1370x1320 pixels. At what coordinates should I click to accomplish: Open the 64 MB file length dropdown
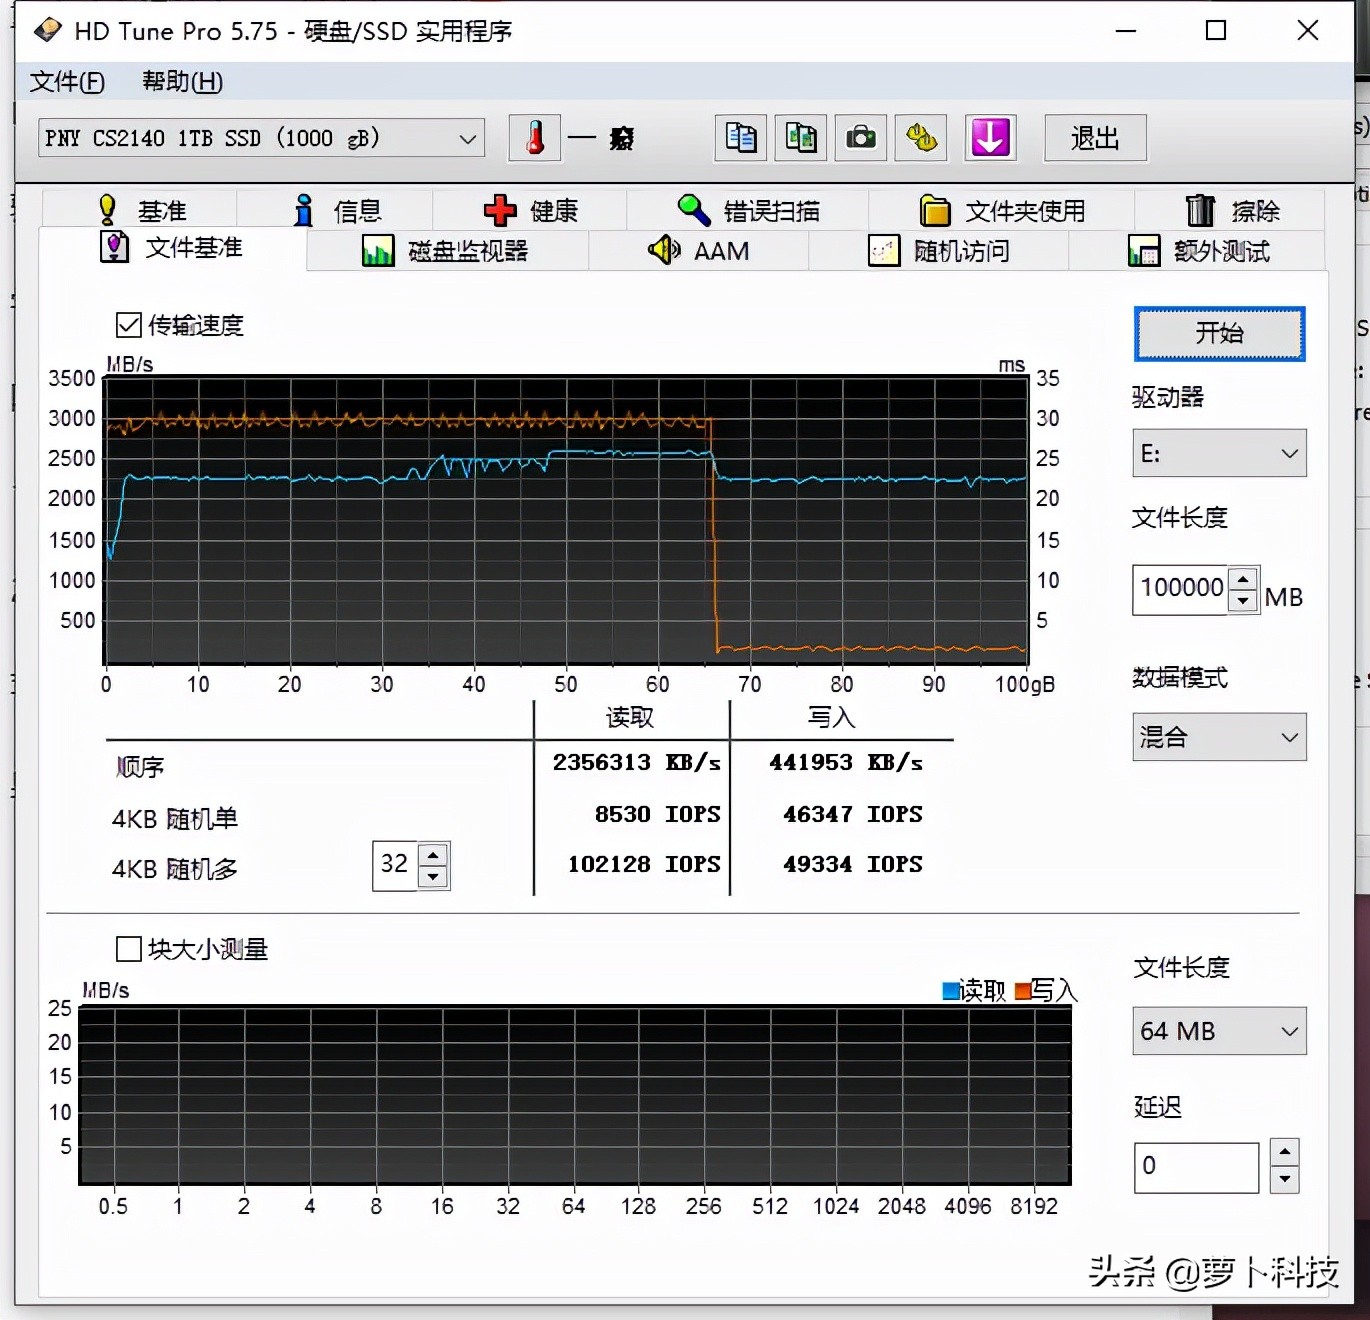pos(1219,1031)
